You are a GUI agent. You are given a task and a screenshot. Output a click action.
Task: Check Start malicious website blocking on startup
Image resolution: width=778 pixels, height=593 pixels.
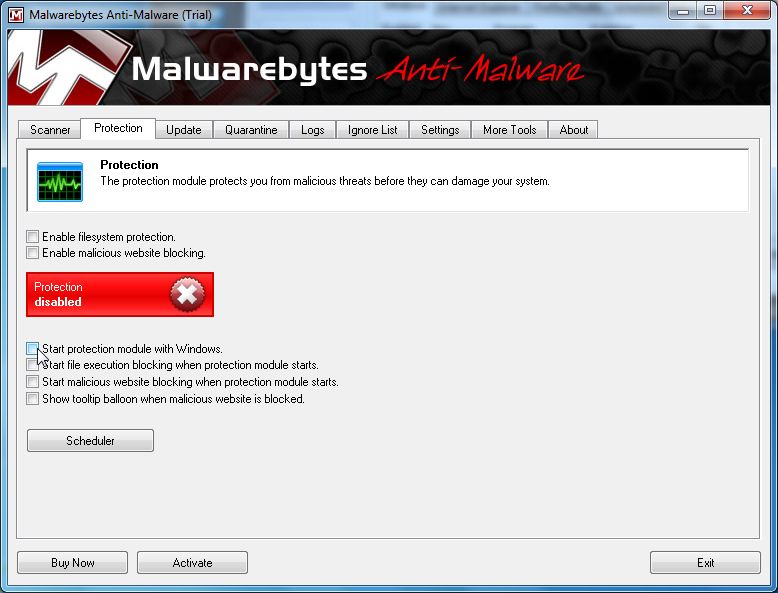coord(32,382)
